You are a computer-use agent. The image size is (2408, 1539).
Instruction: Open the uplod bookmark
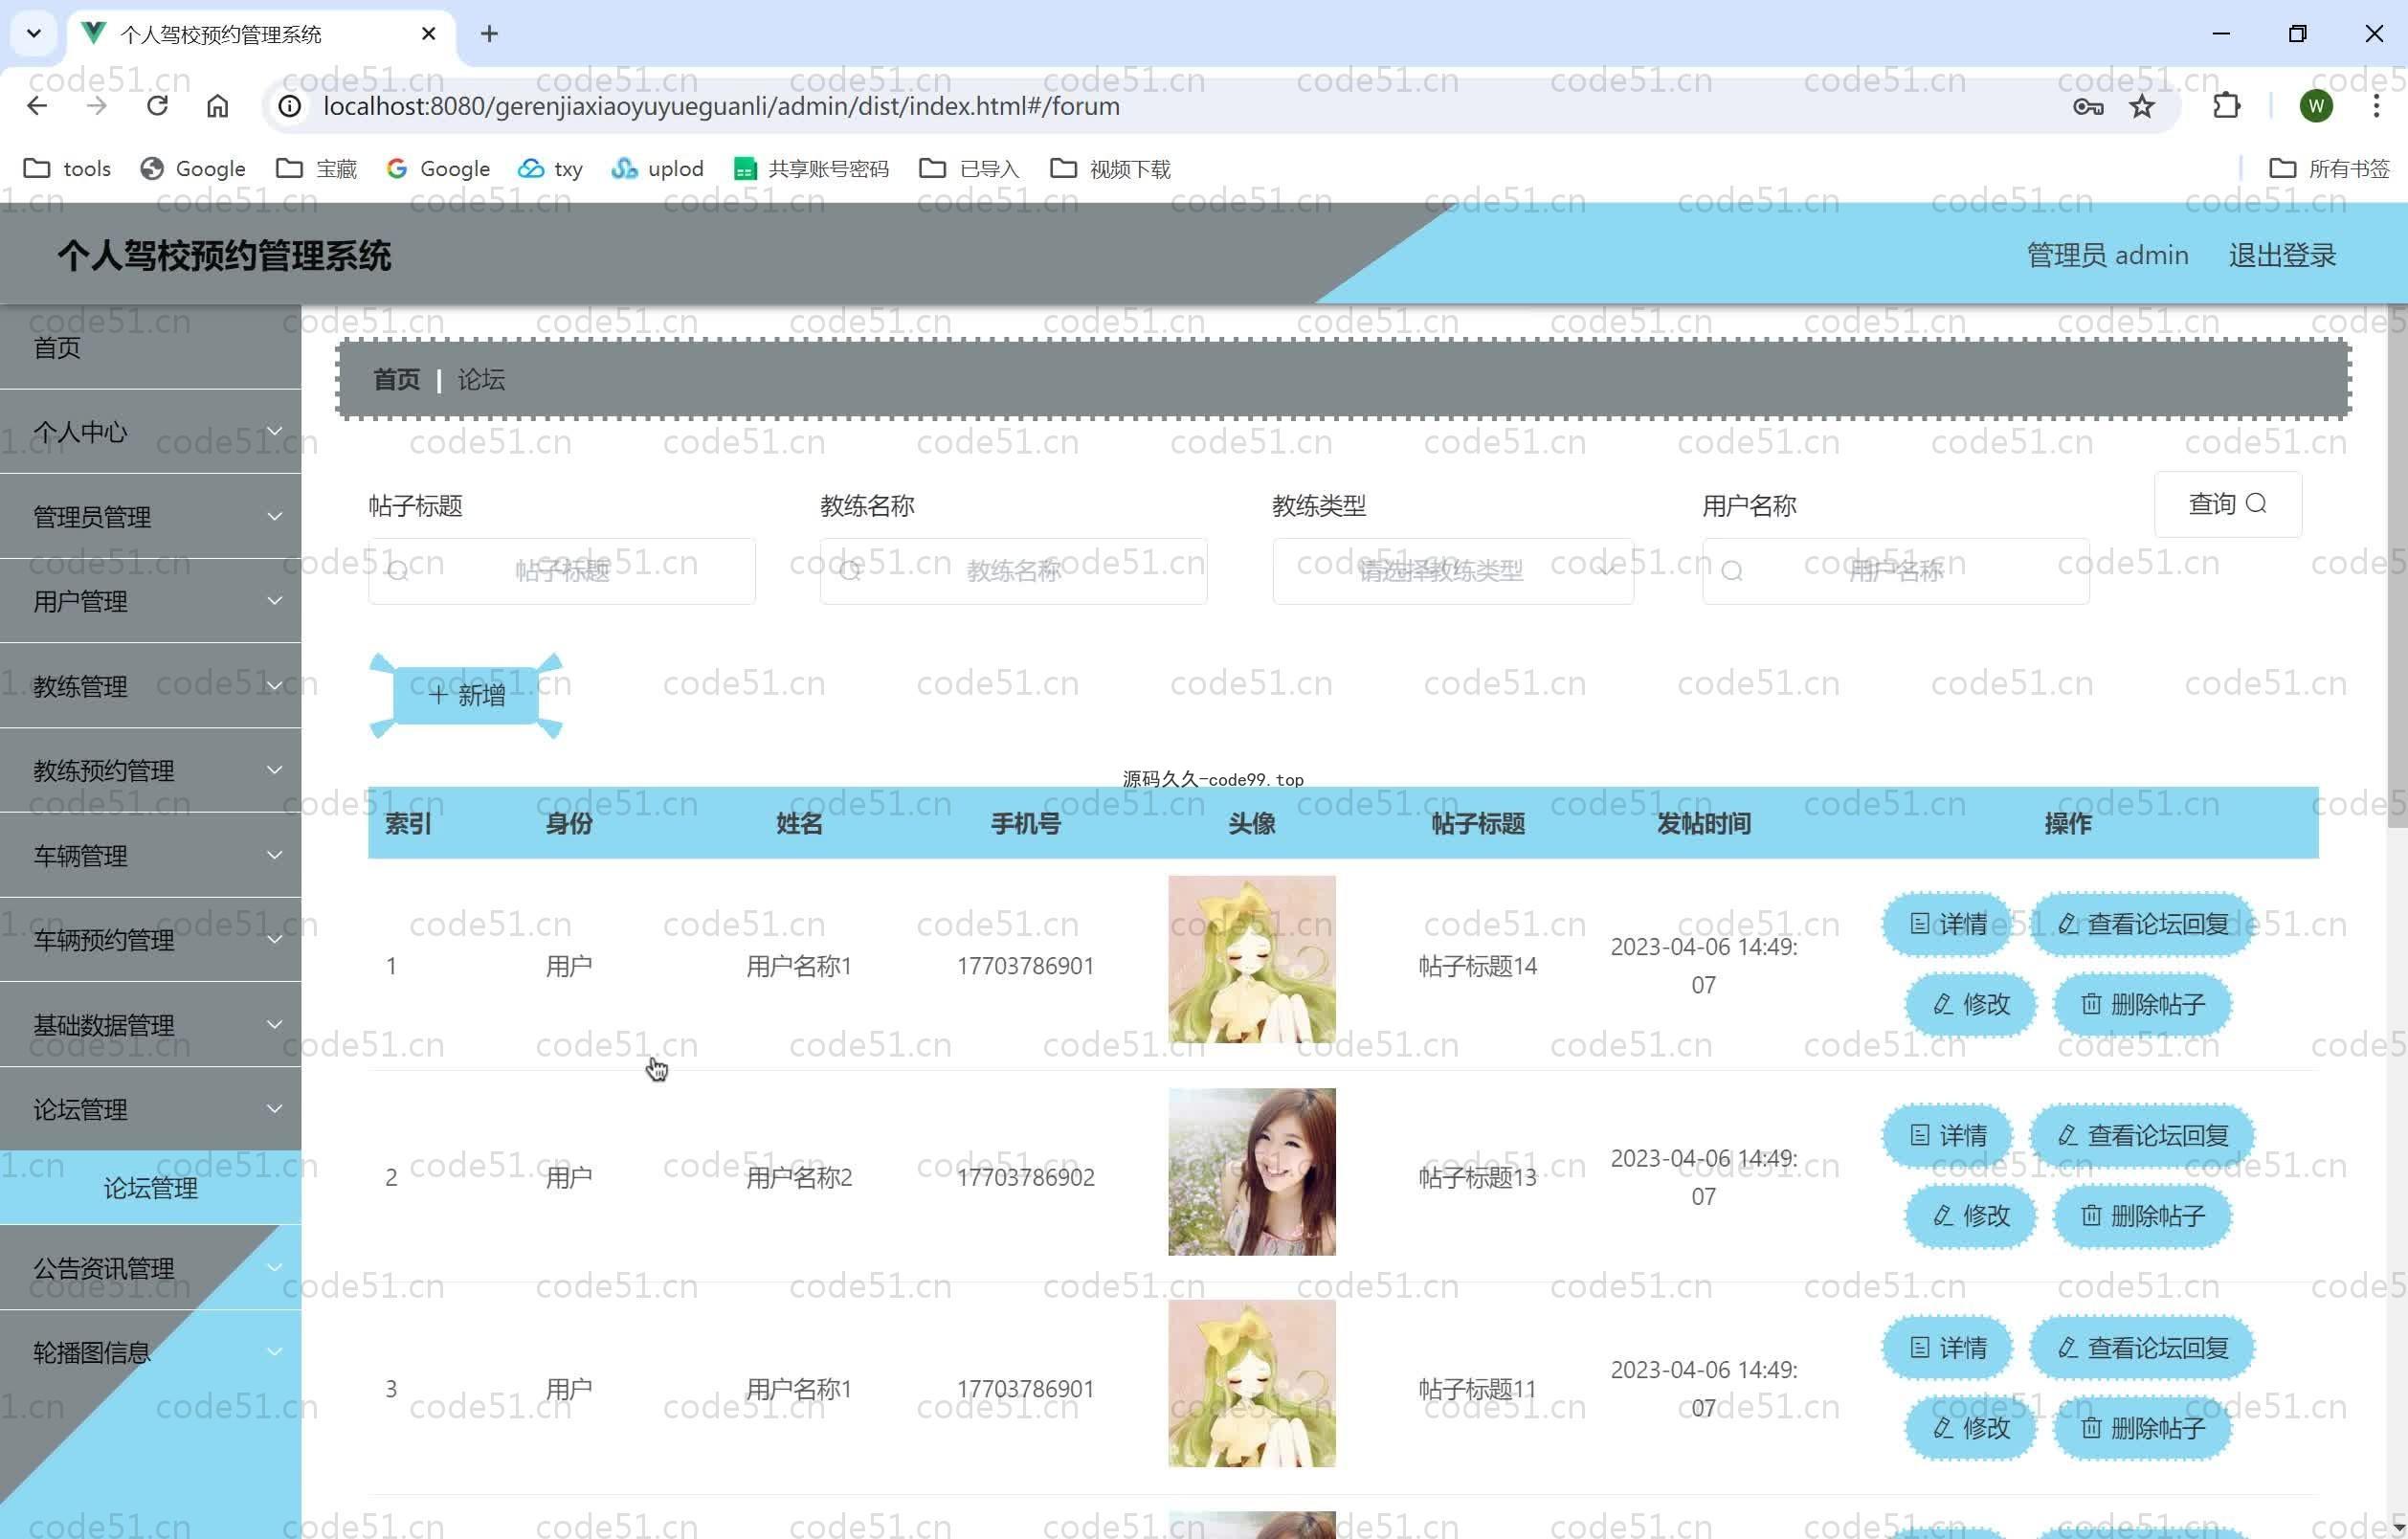click(x=657, y=168)
